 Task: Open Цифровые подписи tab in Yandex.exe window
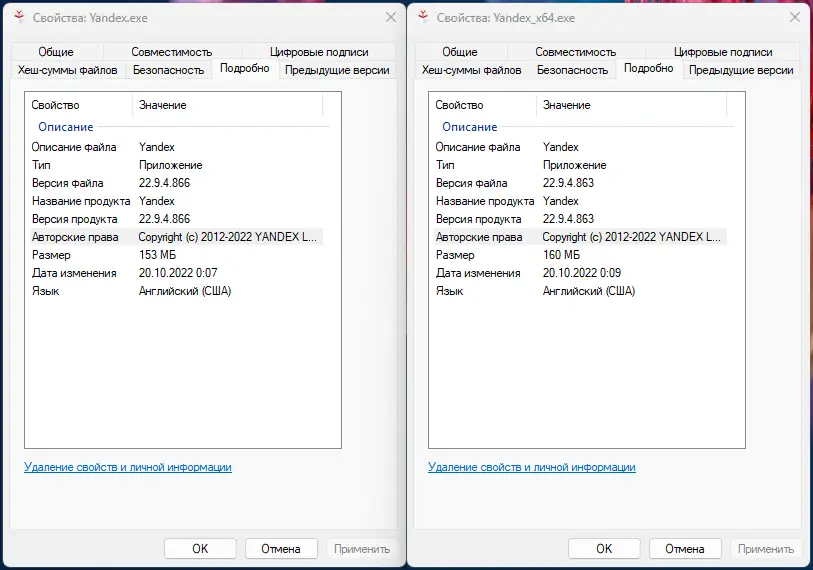coord(319,52)
